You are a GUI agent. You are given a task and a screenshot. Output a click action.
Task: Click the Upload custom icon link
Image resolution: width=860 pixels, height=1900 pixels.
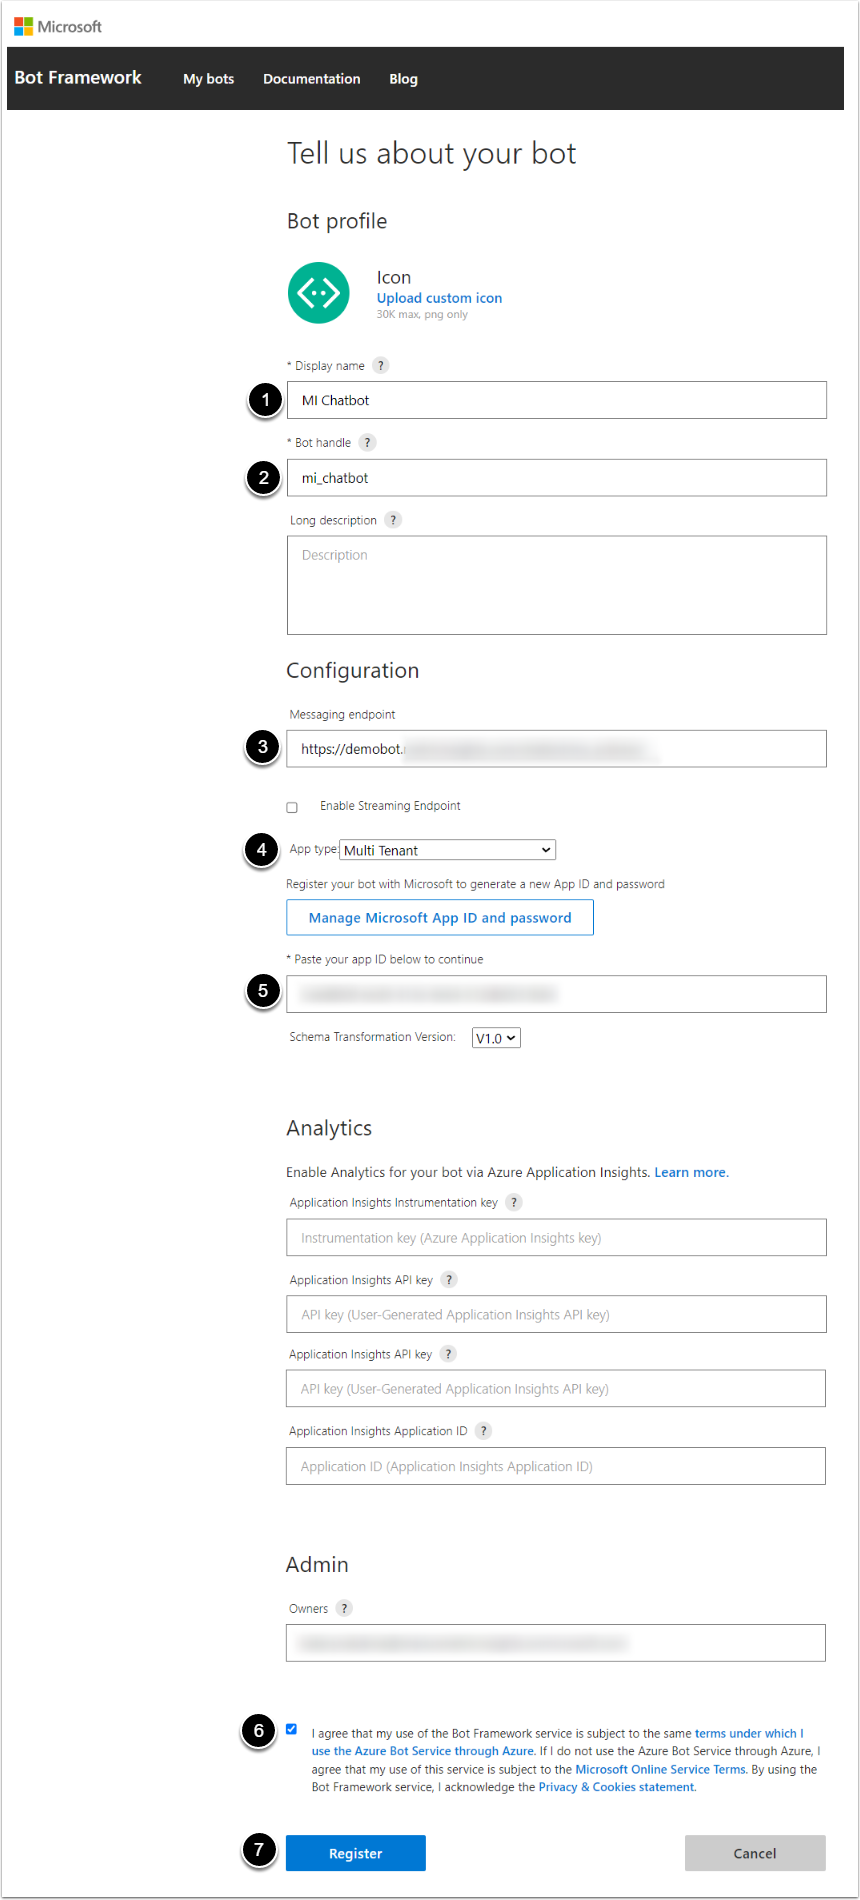[x=439, y=298]
